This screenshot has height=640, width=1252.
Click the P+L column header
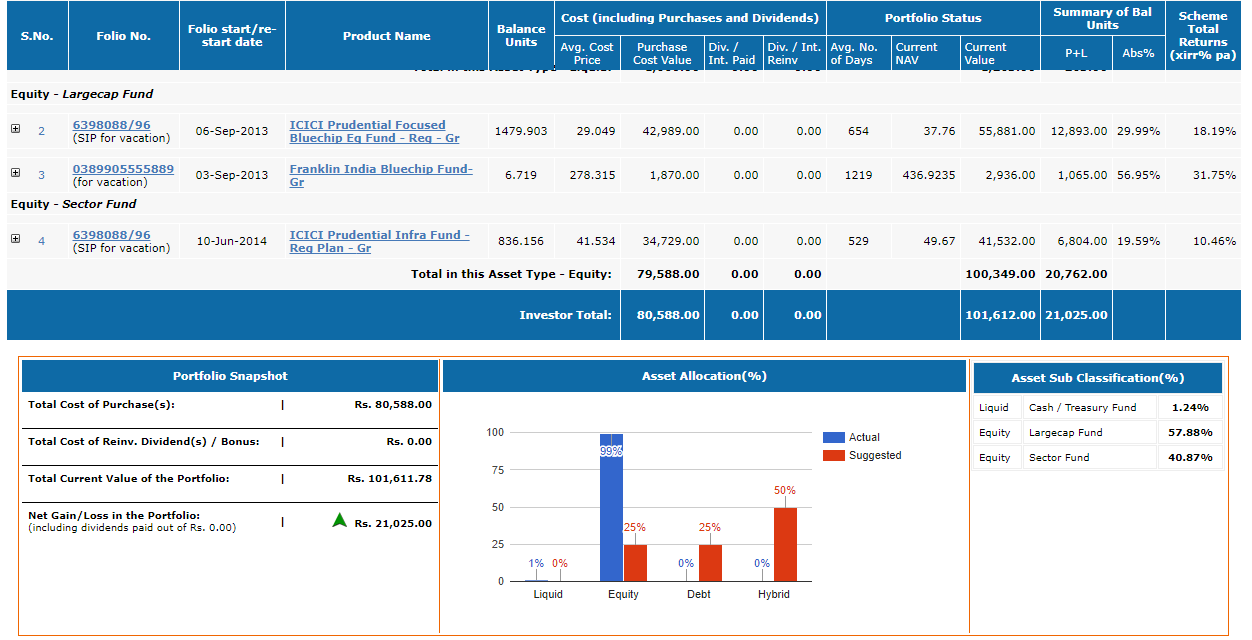pos(1077,53)
